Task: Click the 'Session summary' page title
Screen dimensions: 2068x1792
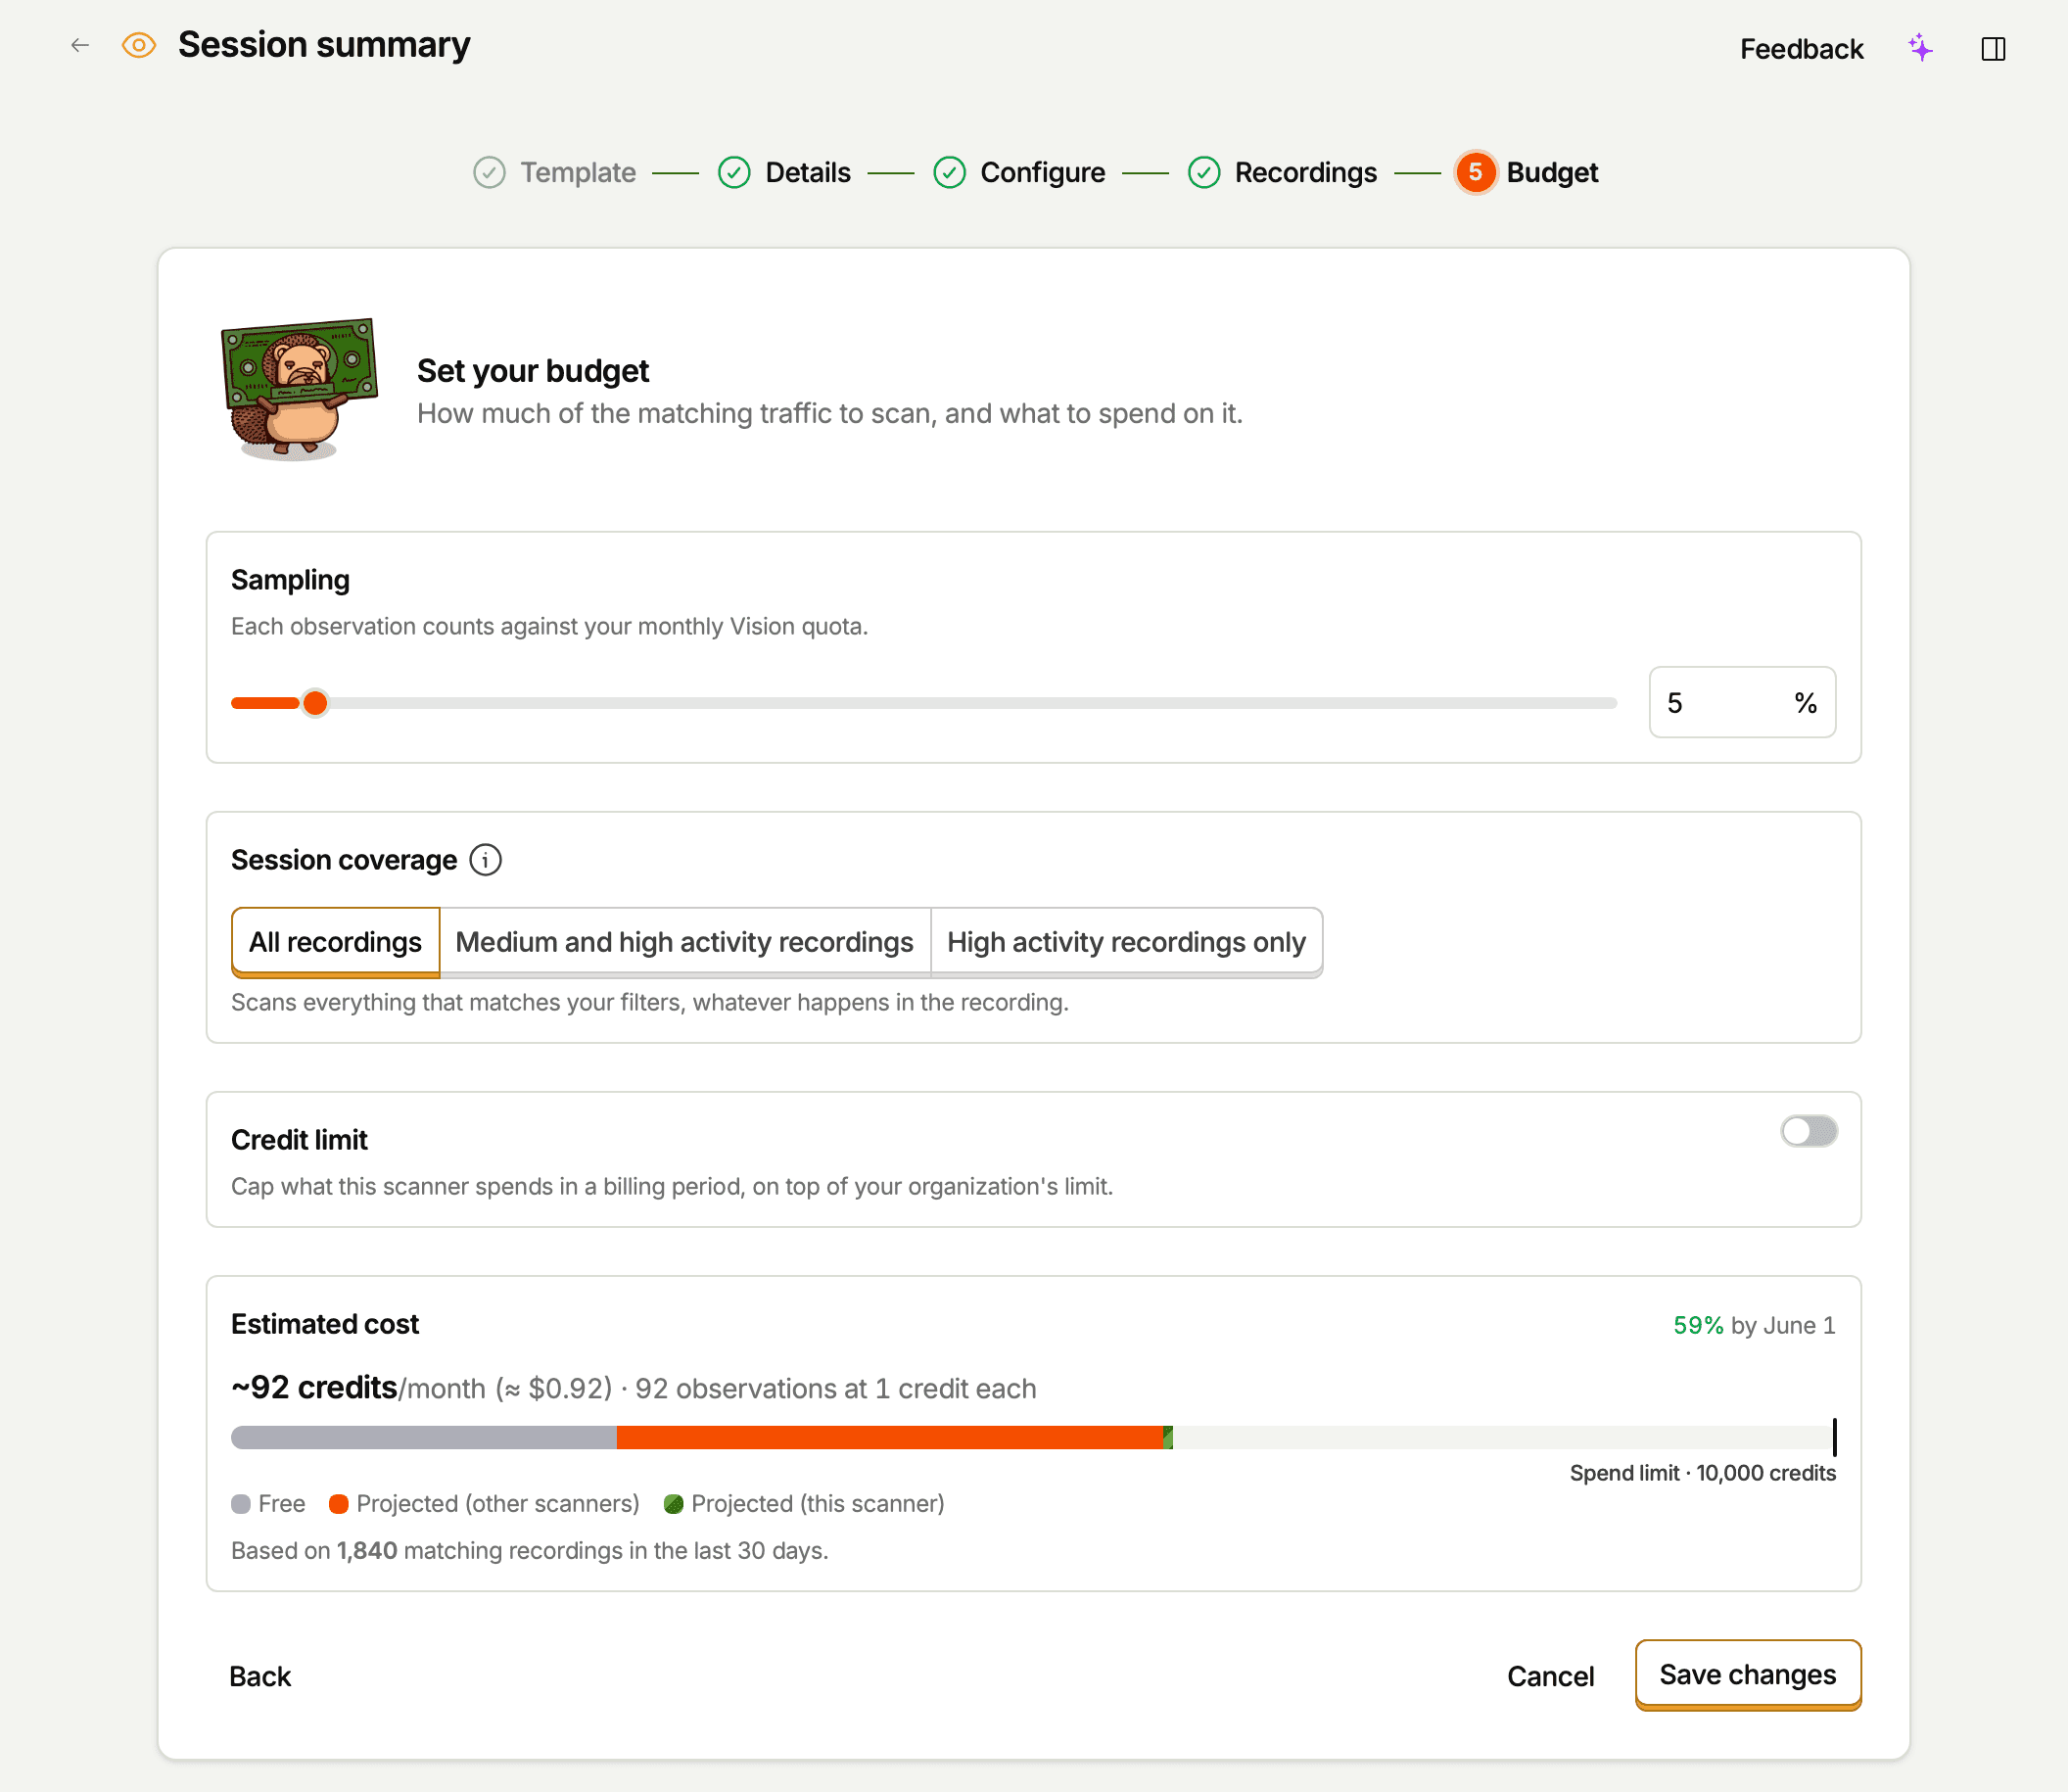Action: coord(324,45)
